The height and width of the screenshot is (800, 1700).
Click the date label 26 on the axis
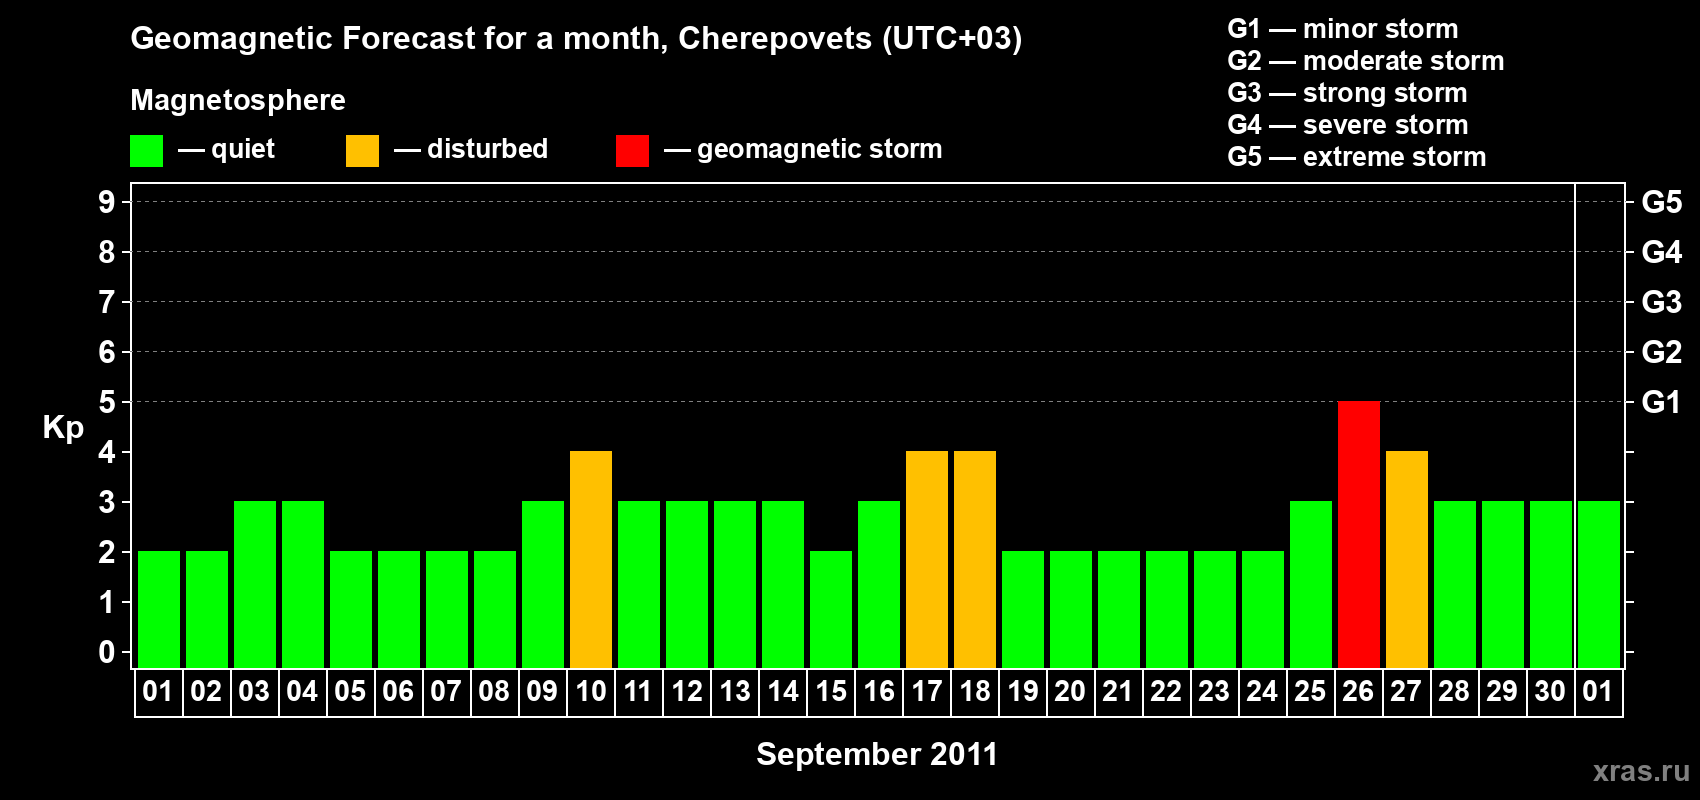[x=1358, y=692]
